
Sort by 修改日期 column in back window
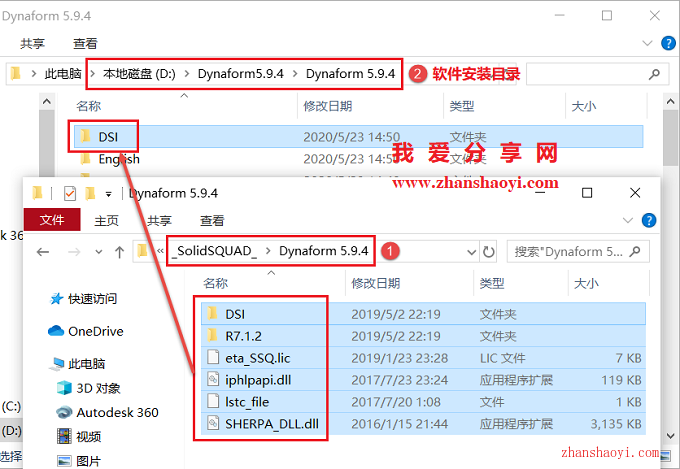(x=327, y=106)
